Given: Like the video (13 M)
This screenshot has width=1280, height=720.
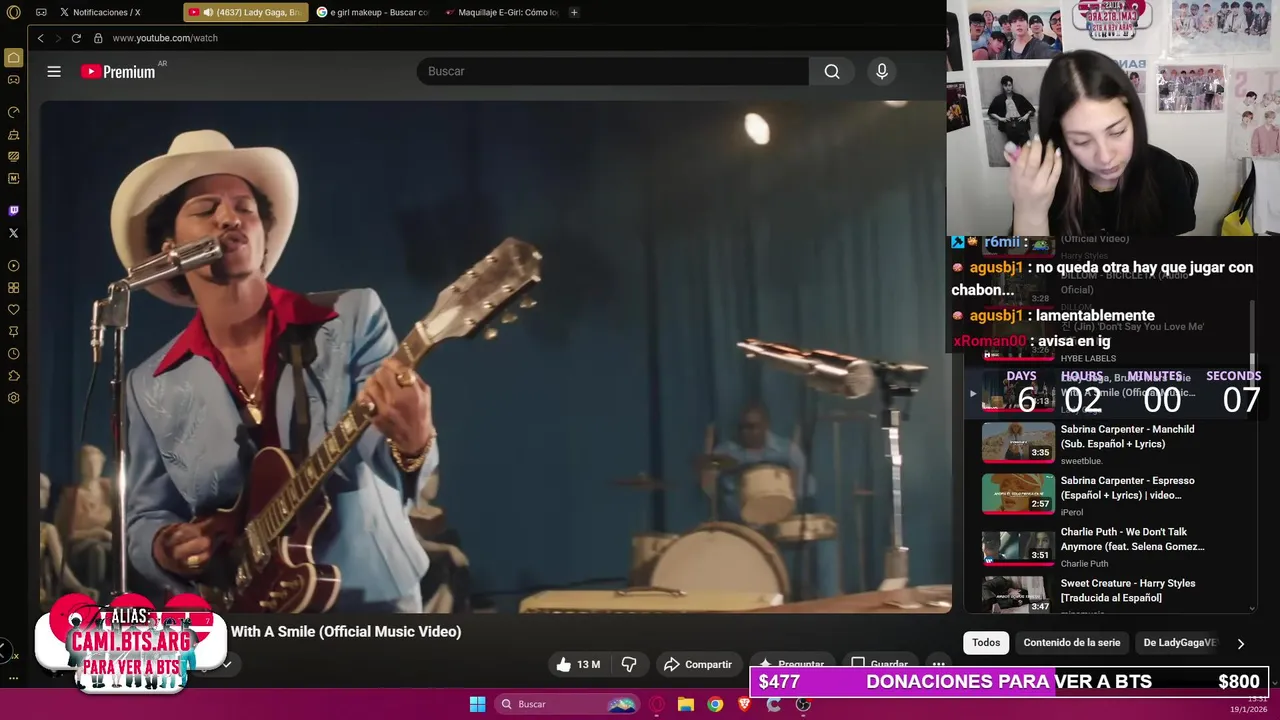Looking at the screenshot, I should click(578, 664).
